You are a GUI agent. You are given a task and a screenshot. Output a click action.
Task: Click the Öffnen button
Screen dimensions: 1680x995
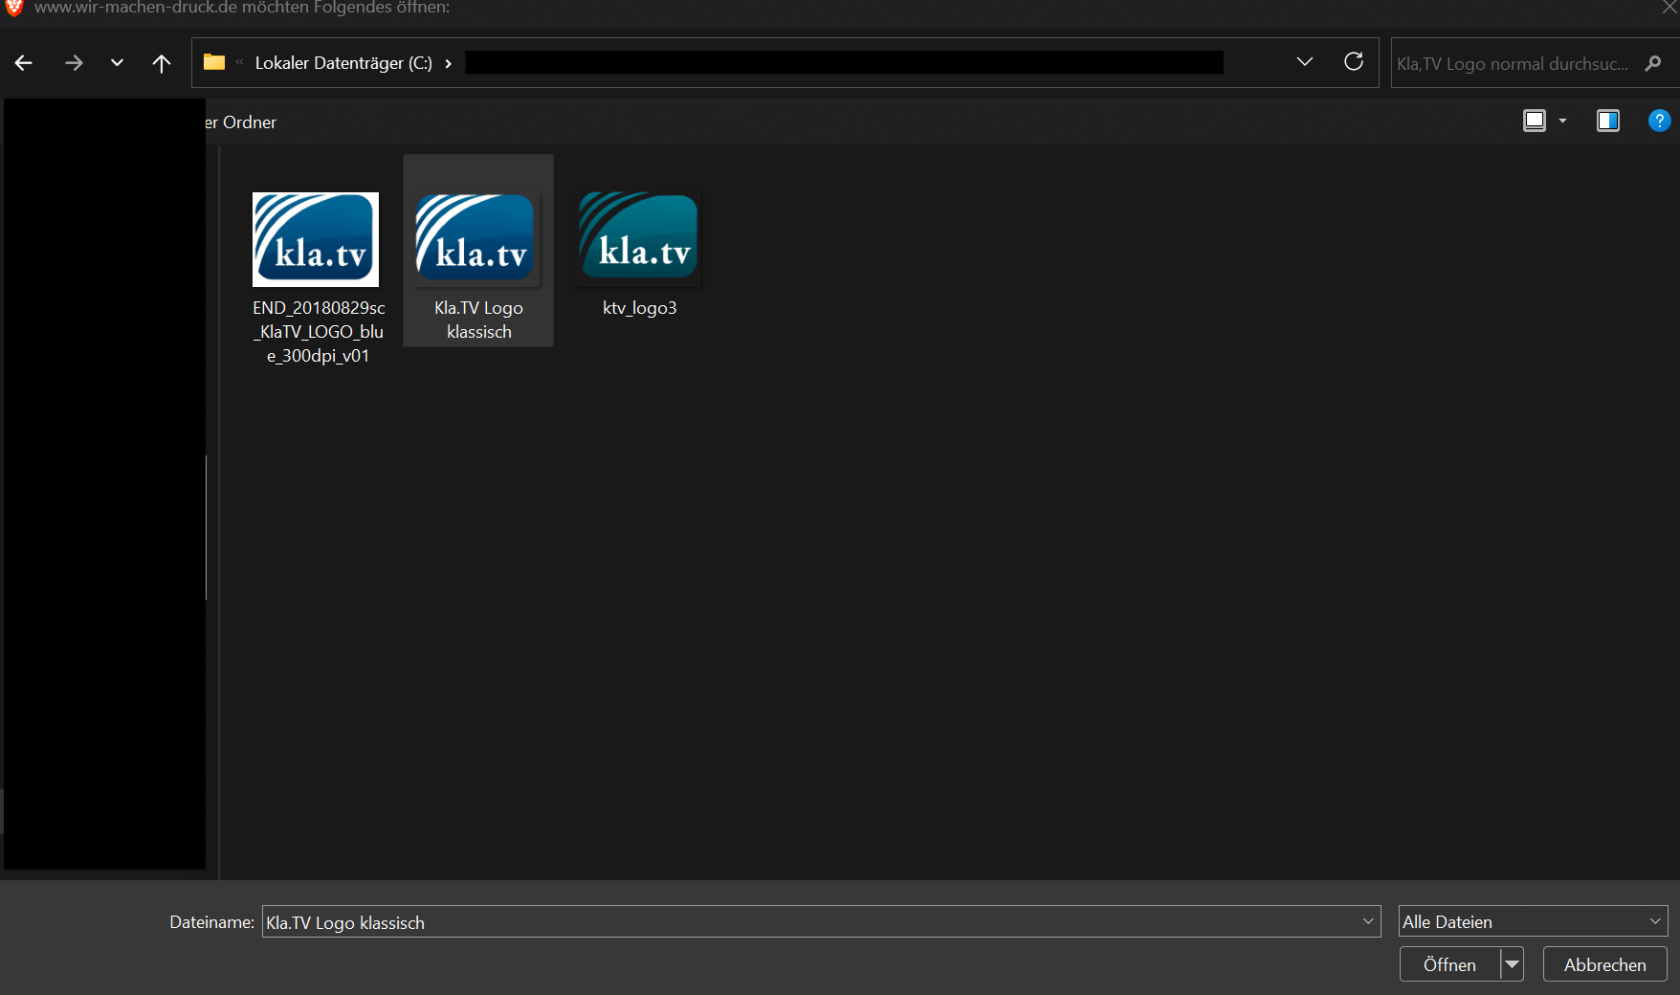click(1450, 965)
